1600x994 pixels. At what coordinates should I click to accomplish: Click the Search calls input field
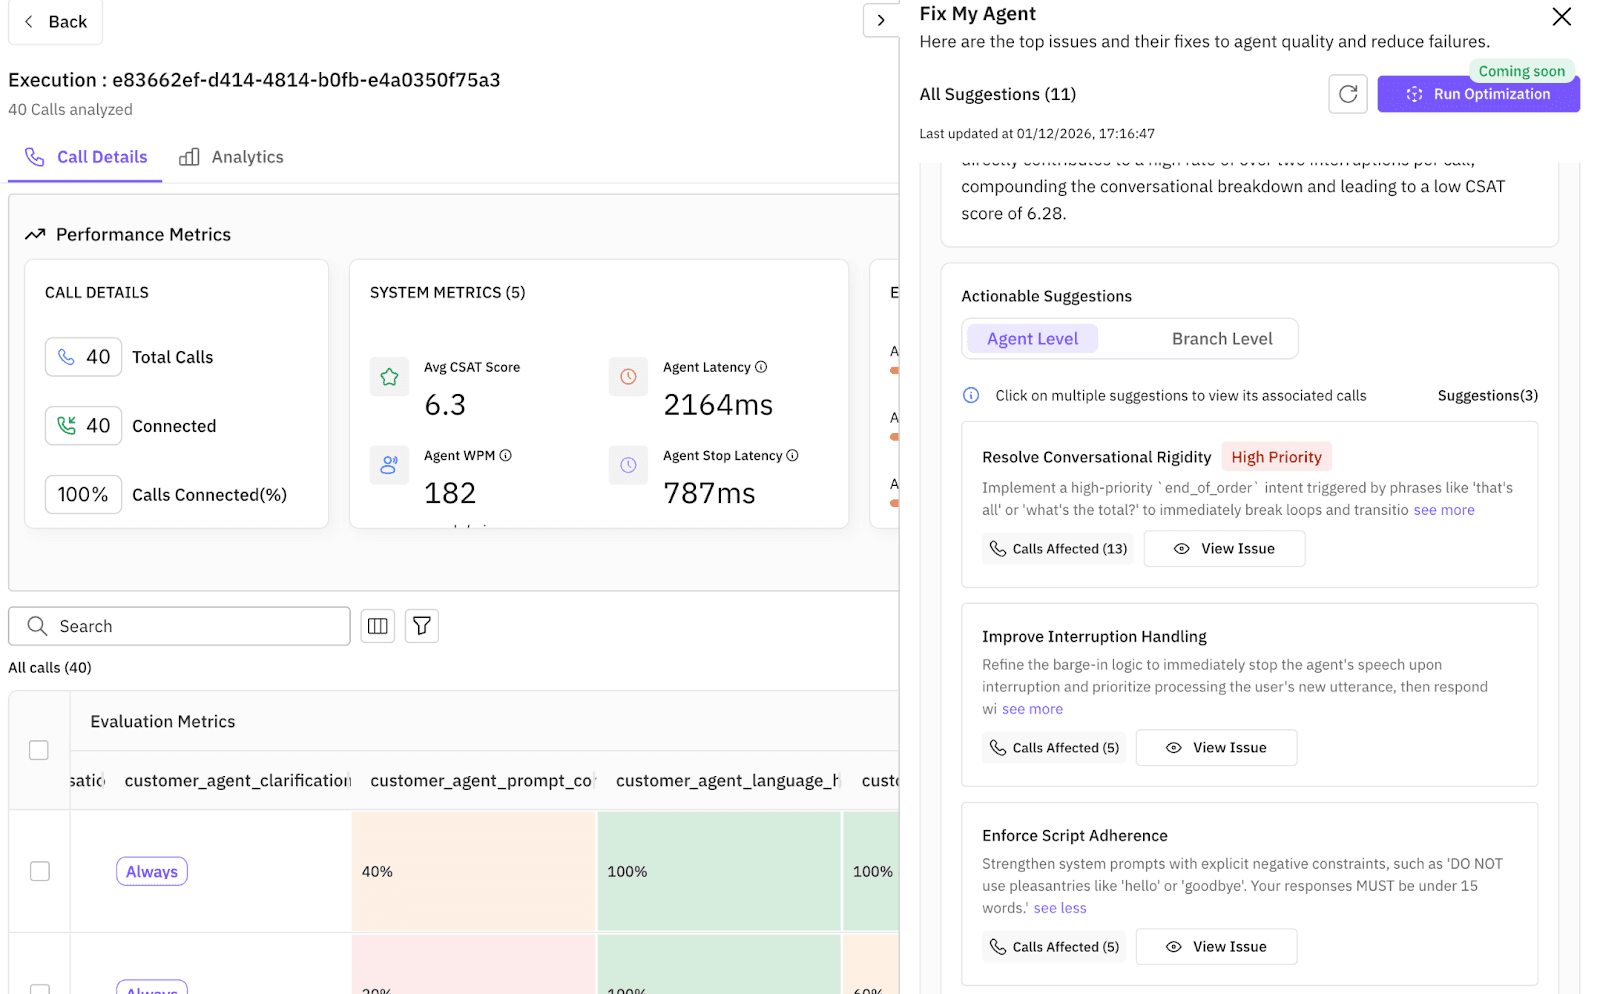[179, 626]
